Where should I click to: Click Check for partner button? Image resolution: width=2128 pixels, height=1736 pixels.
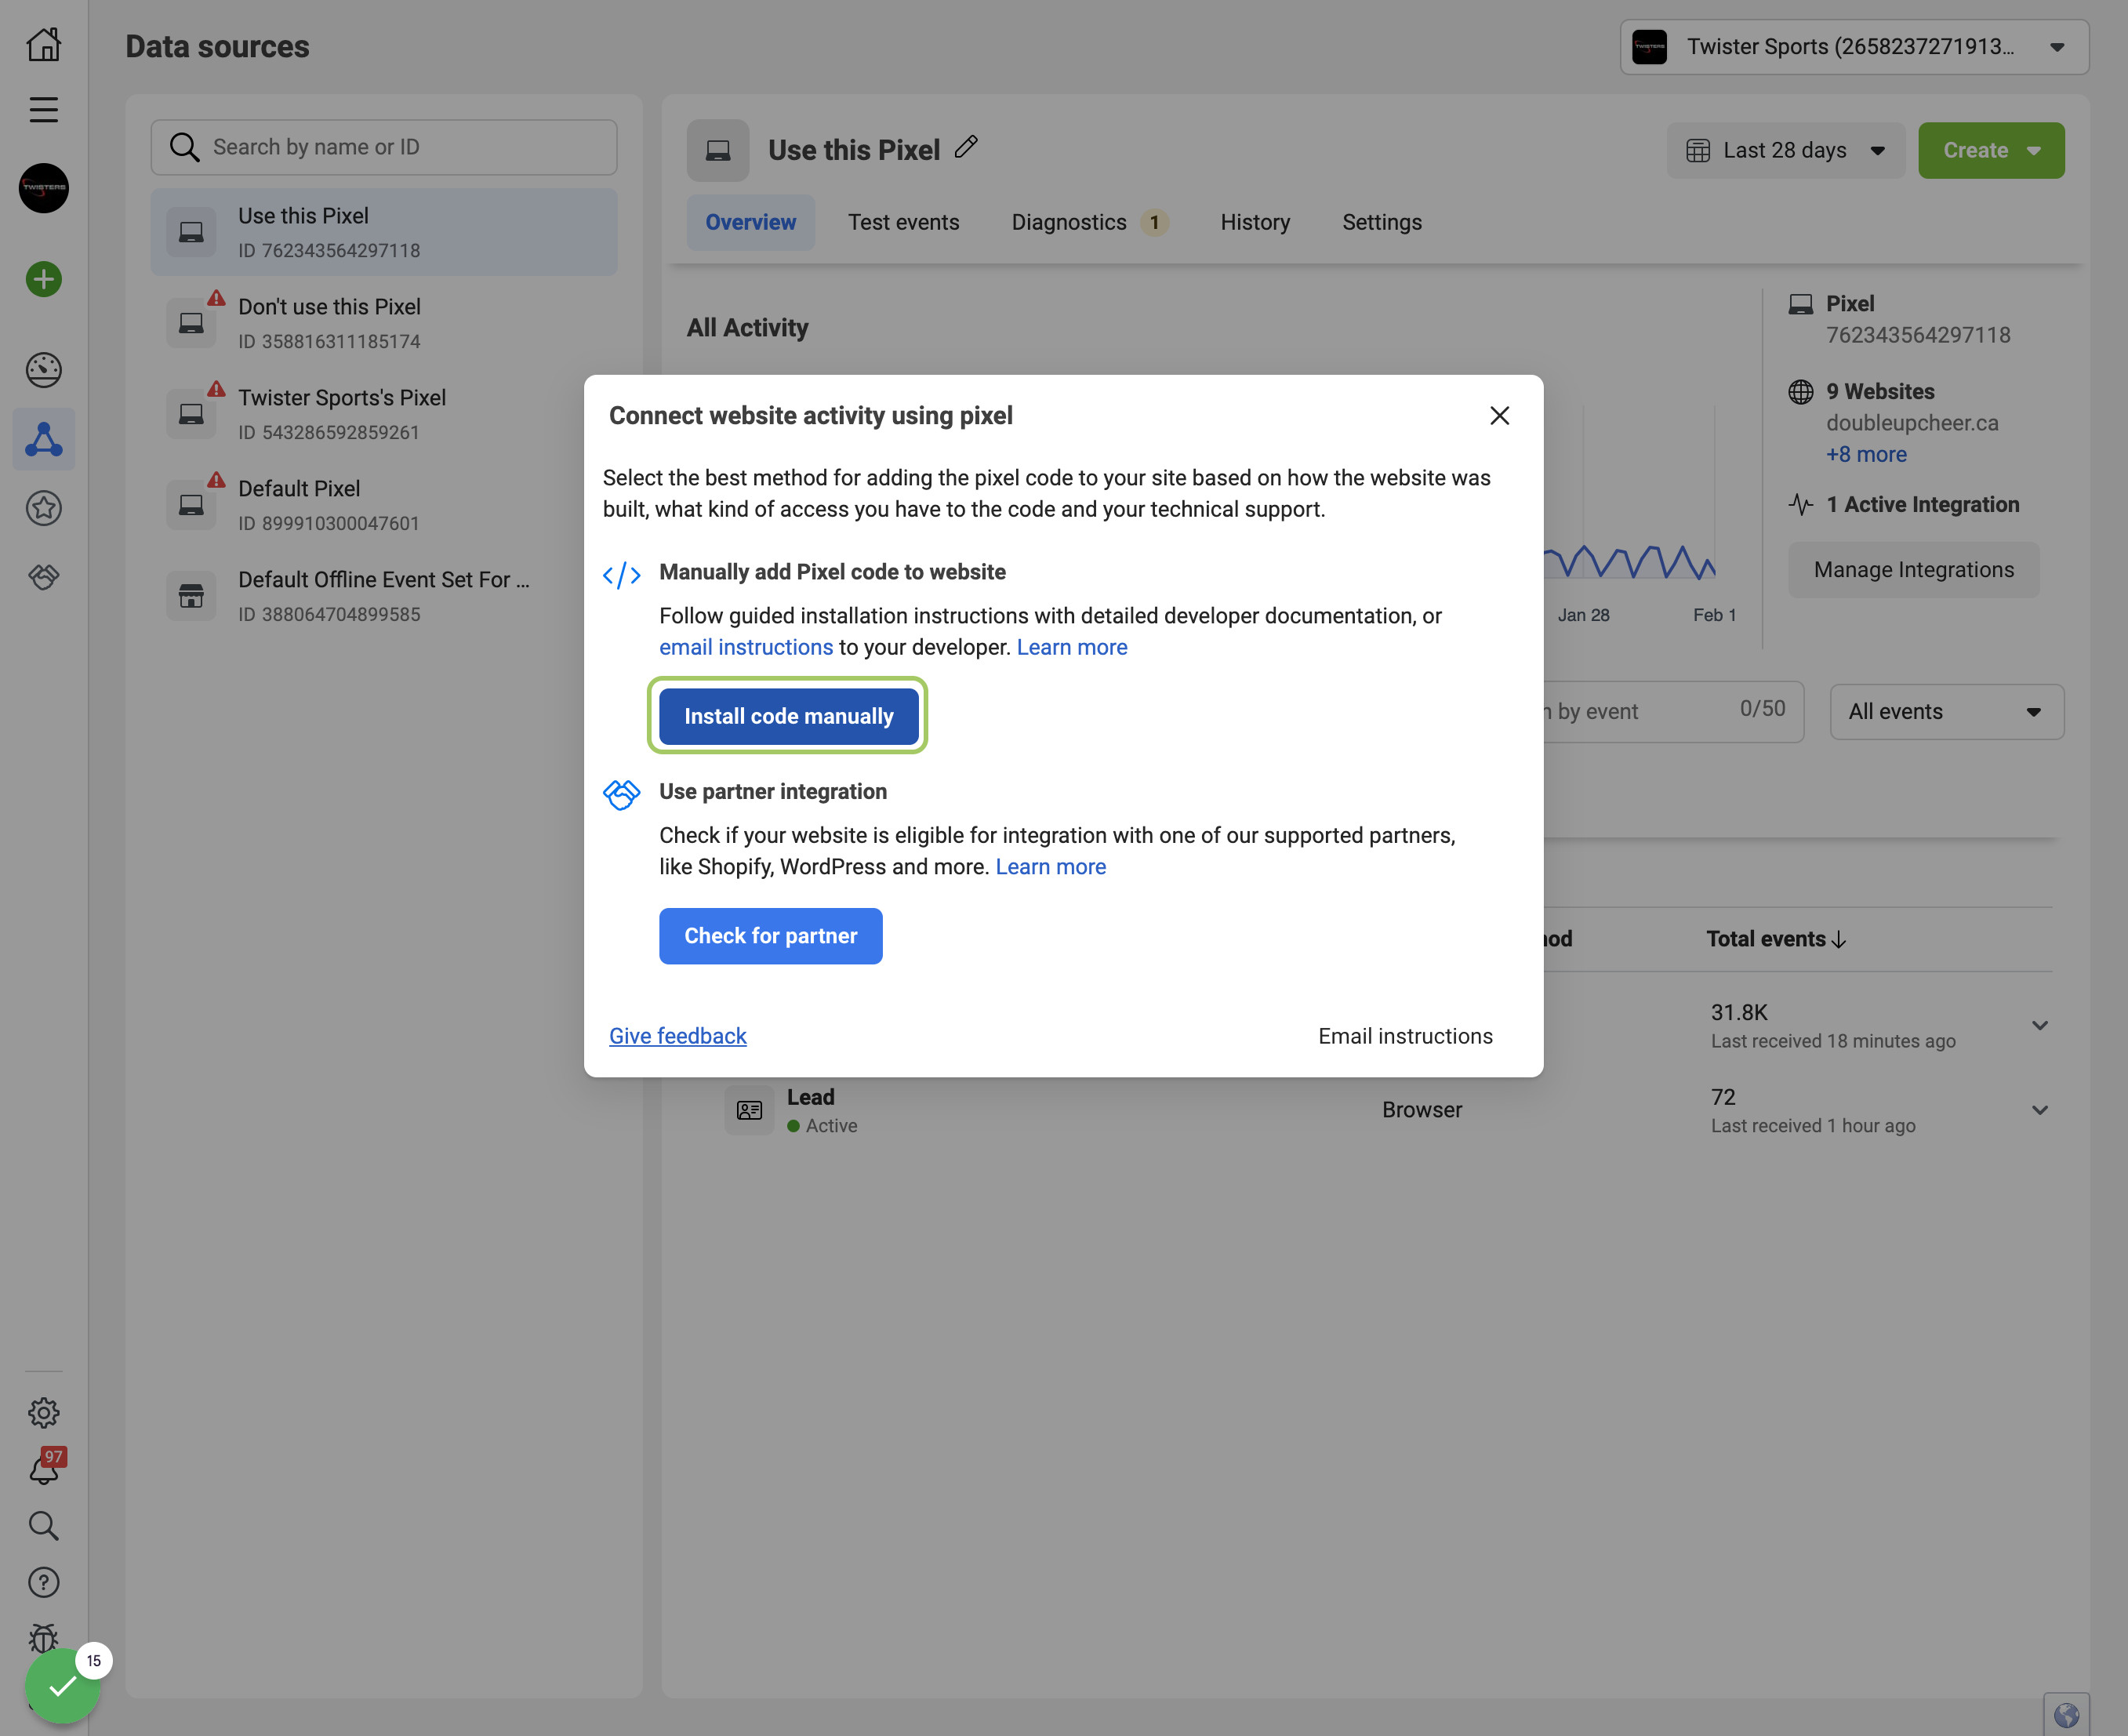point(770,936)
